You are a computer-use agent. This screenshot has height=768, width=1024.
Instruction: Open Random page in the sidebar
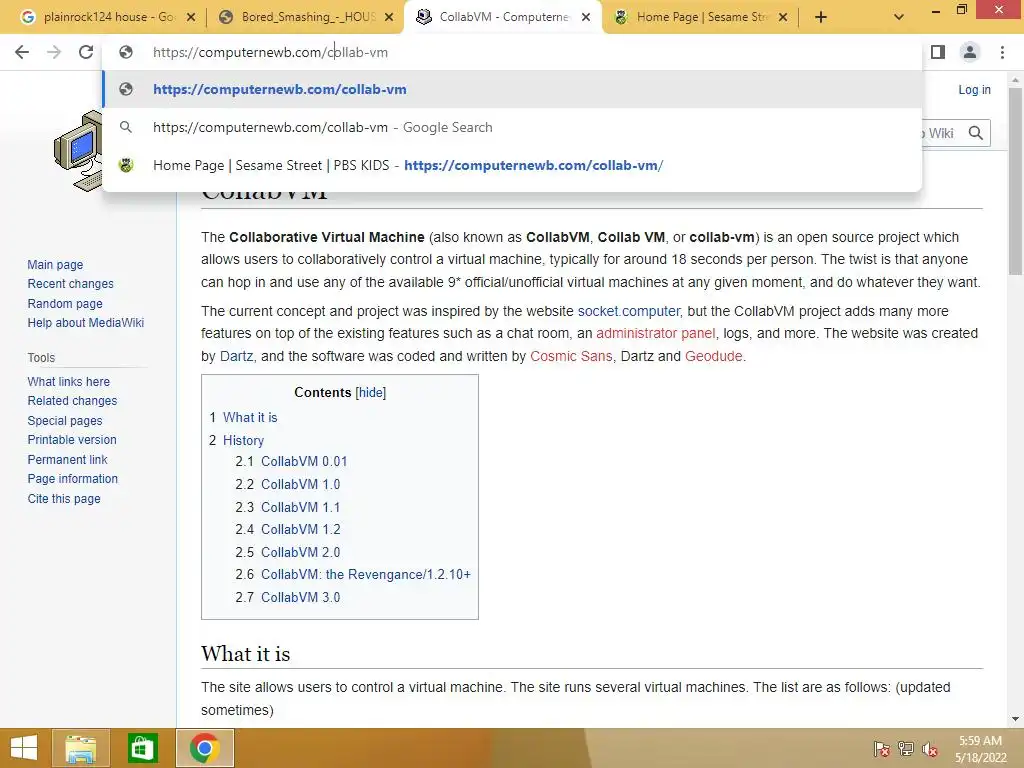[65, 303]
